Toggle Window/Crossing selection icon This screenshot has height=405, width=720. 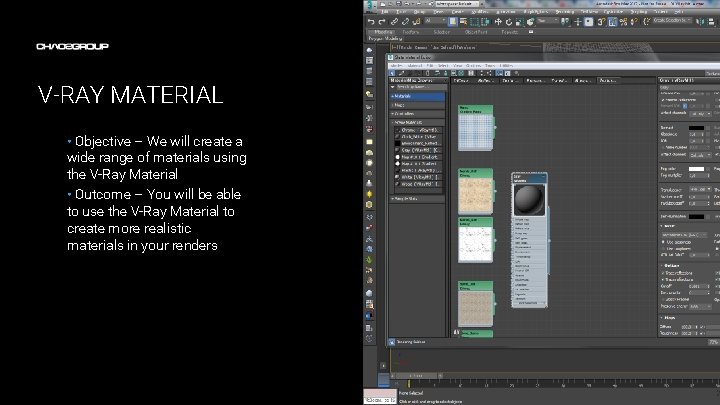tap(485, 22)
